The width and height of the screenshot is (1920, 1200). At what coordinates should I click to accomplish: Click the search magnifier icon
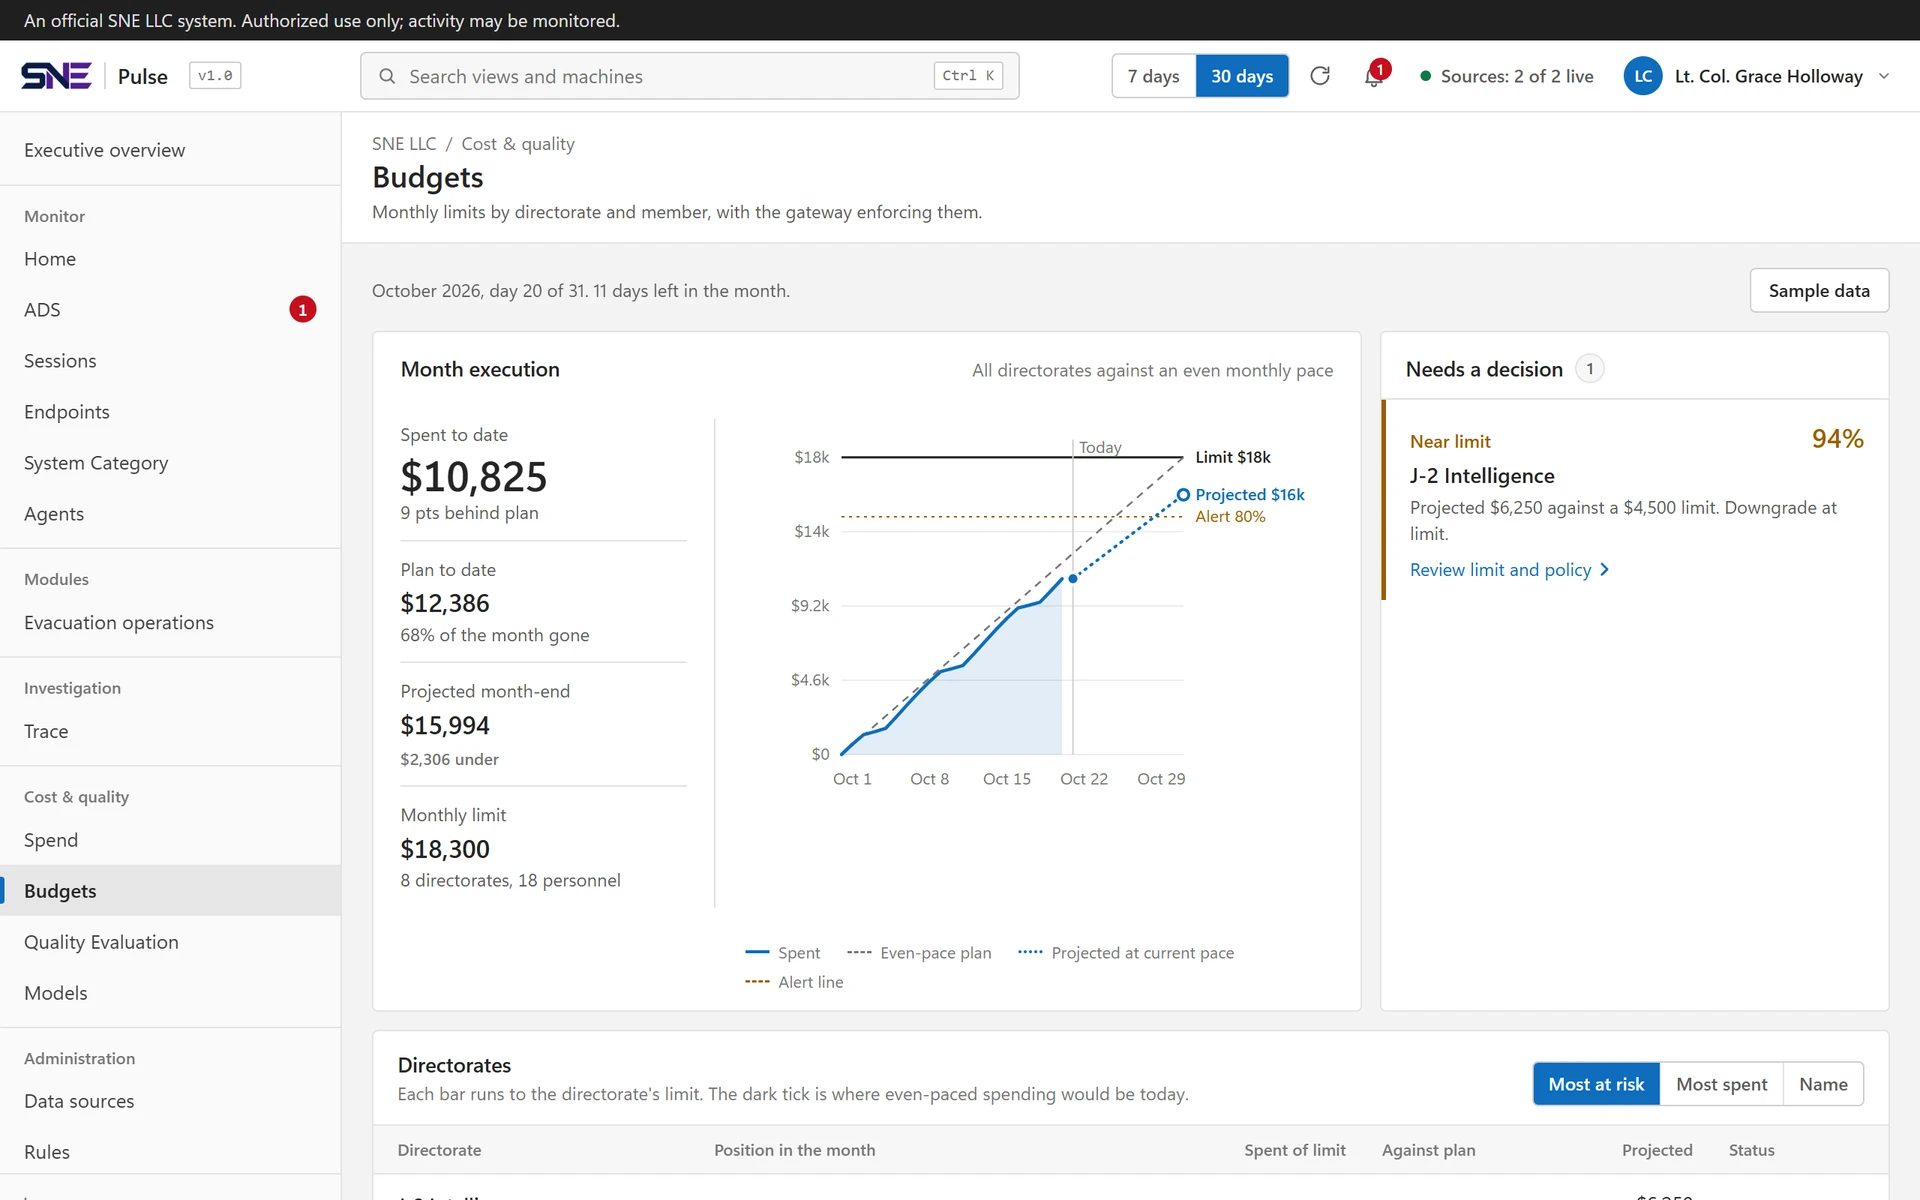click(387, 76)
